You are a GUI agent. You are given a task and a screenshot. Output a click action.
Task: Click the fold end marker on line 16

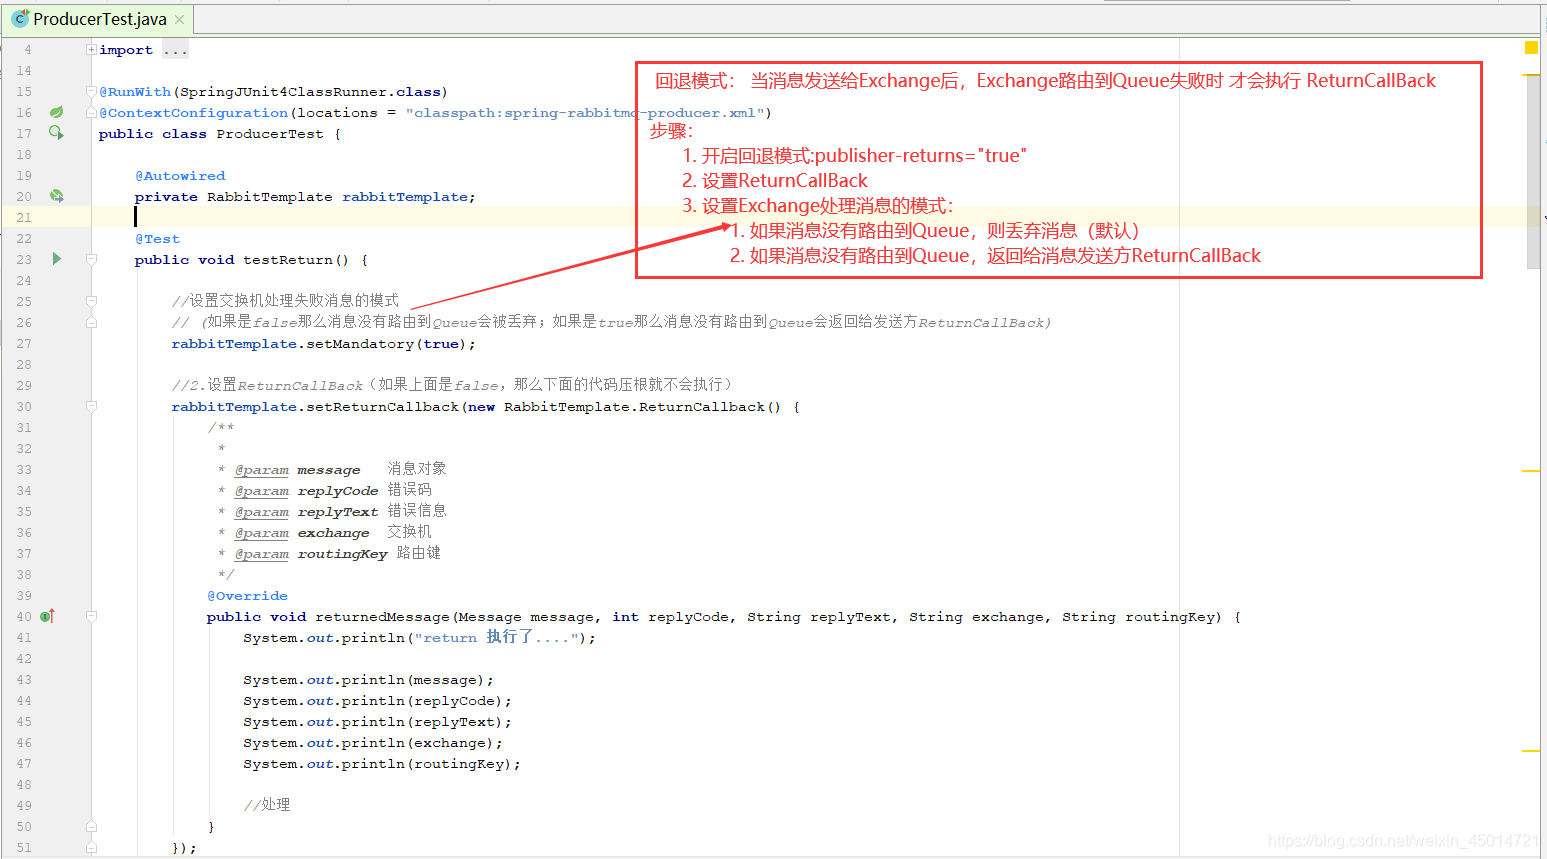tap(91, 112)
